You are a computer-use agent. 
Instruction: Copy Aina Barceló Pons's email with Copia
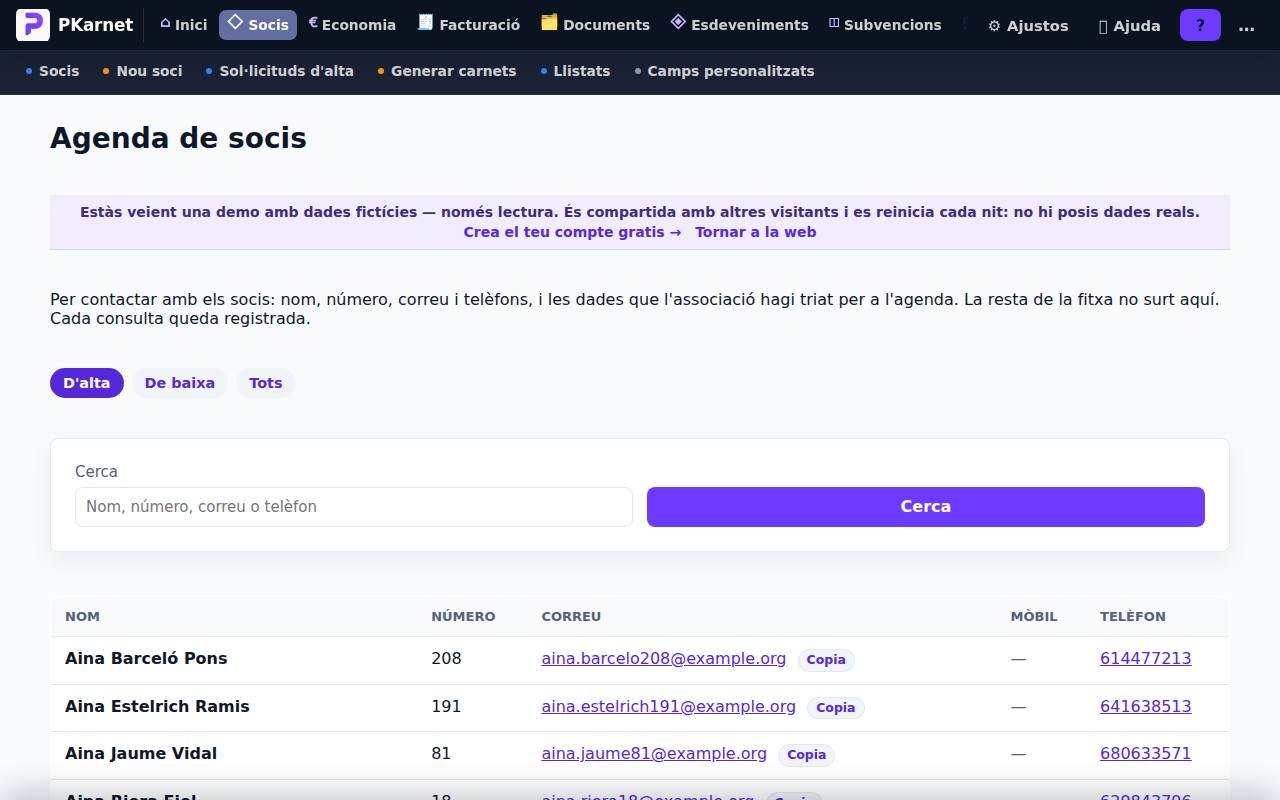pos(826,659)
